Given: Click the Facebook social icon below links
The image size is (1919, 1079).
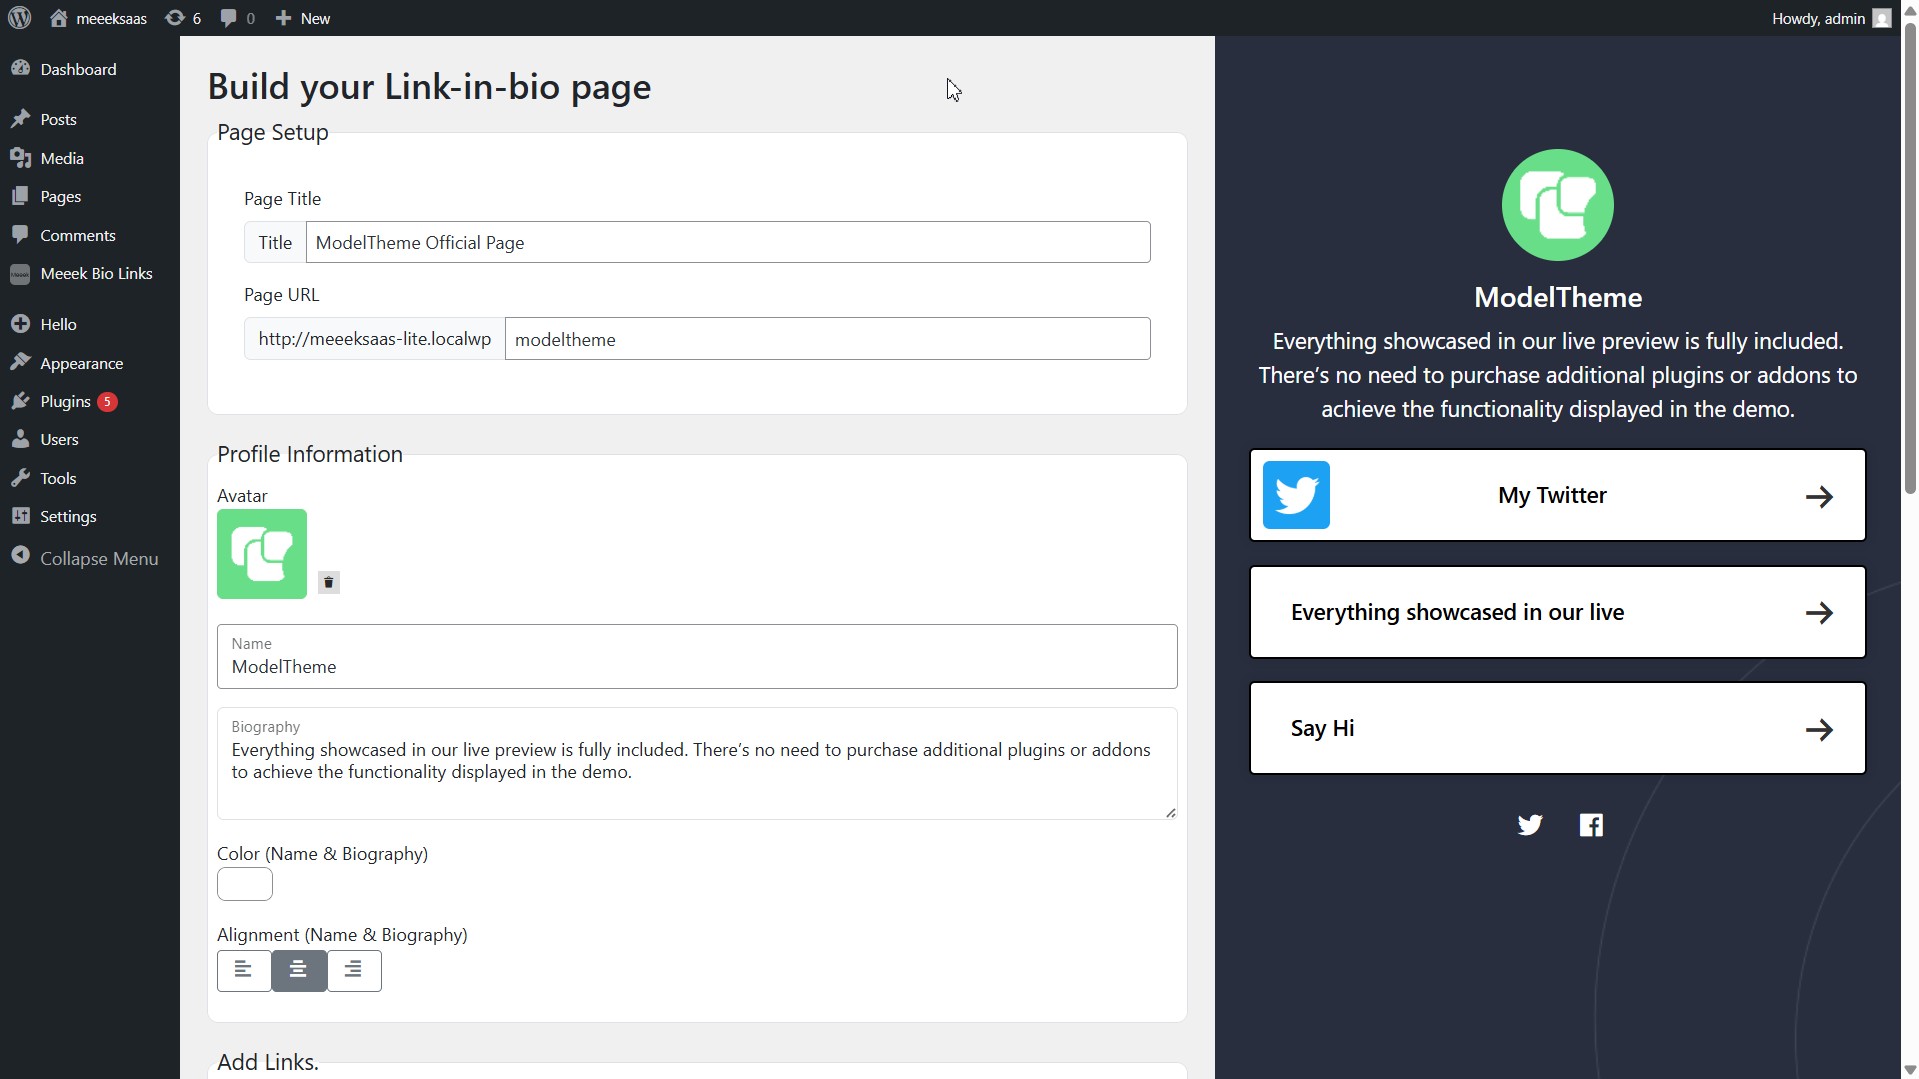Looking at the screenshot, I should point(1591,825).
